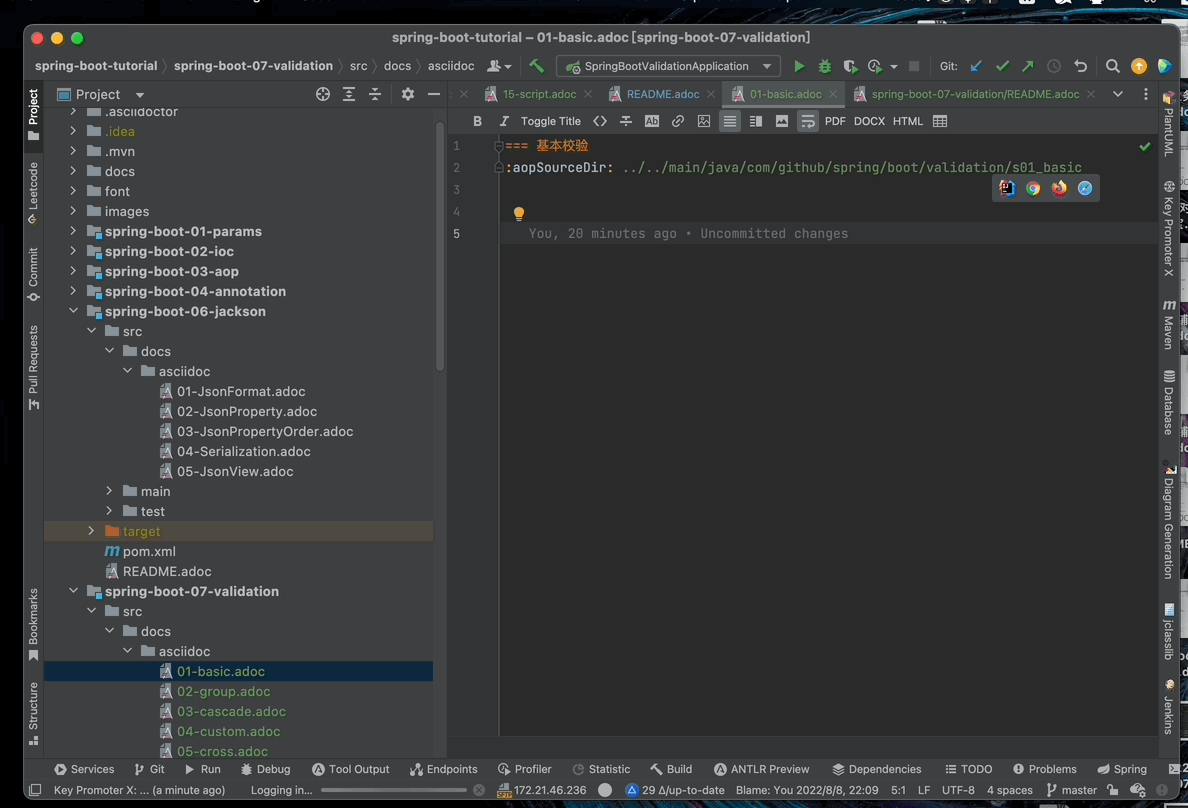This screenshot has width=1188, height=808.
Task: Apply Bold formatting in editor toolbar
Action: tap(477, 121)
